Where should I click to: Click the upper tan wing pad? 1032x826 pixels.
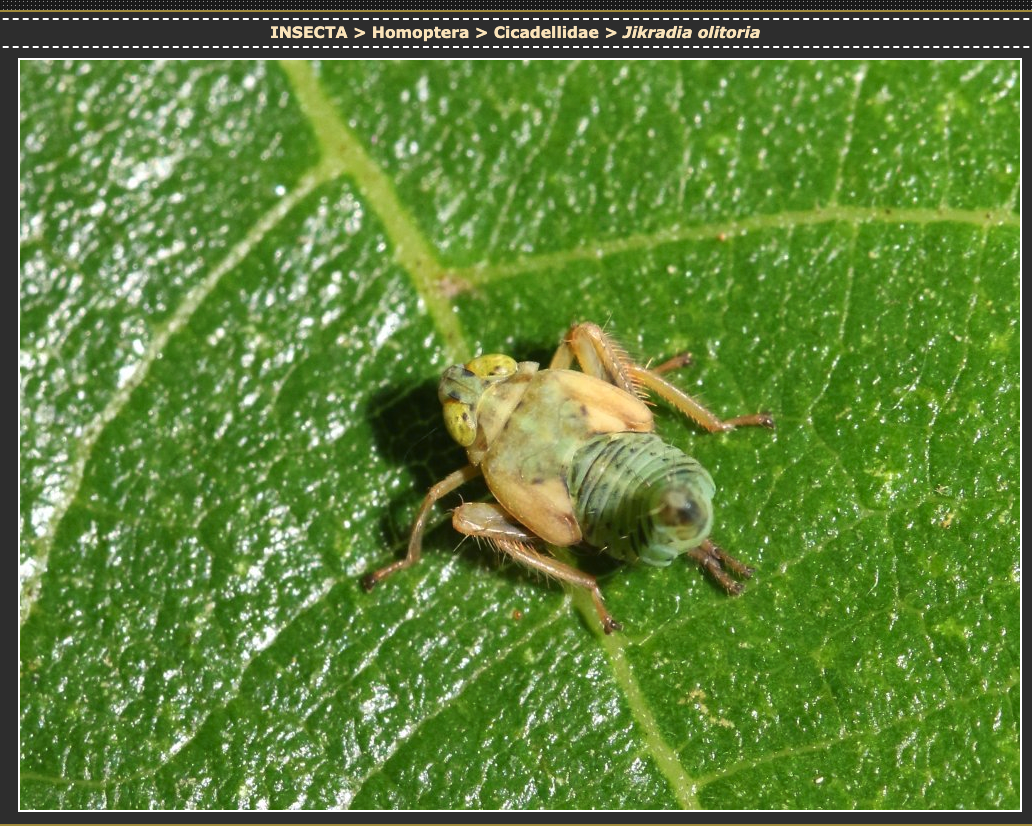[600, 401]
